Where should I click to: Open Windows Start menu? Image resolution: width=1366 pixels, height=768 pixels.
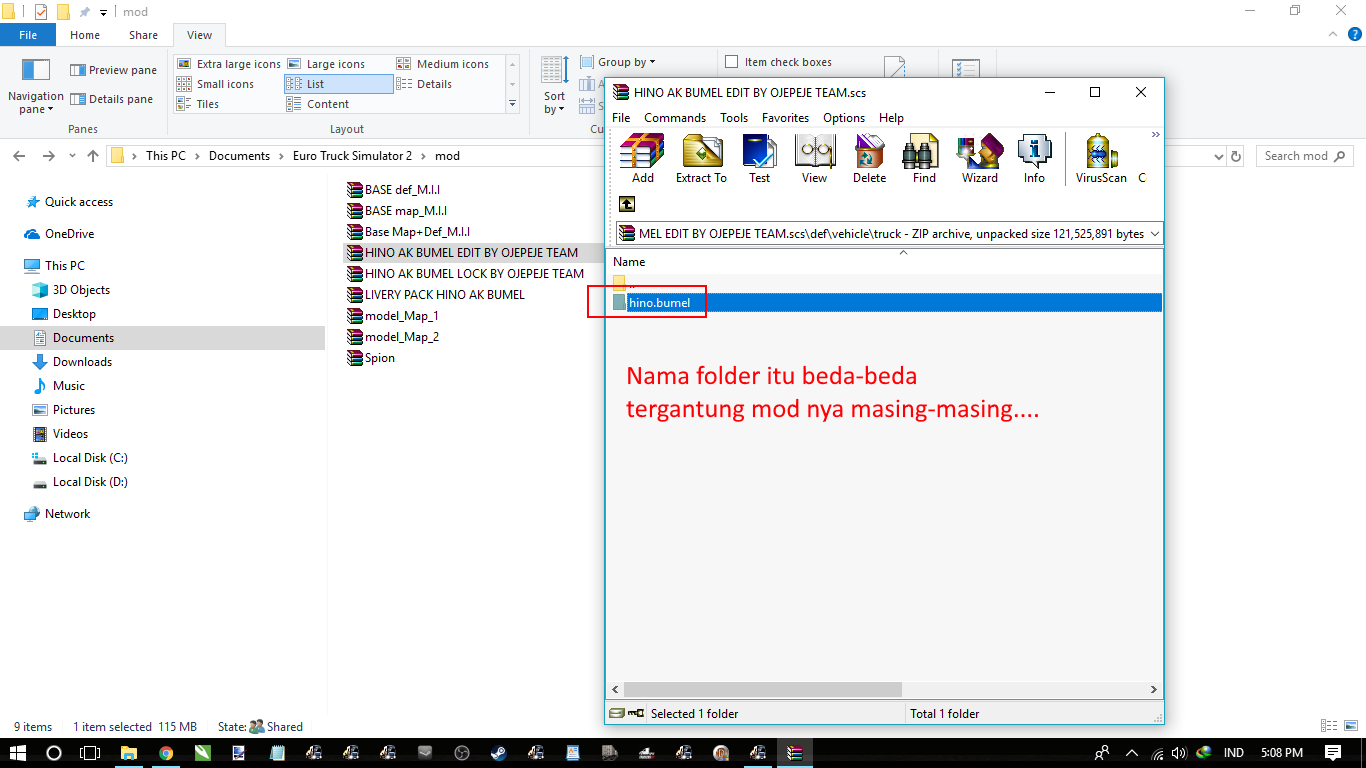coord(17,752)
